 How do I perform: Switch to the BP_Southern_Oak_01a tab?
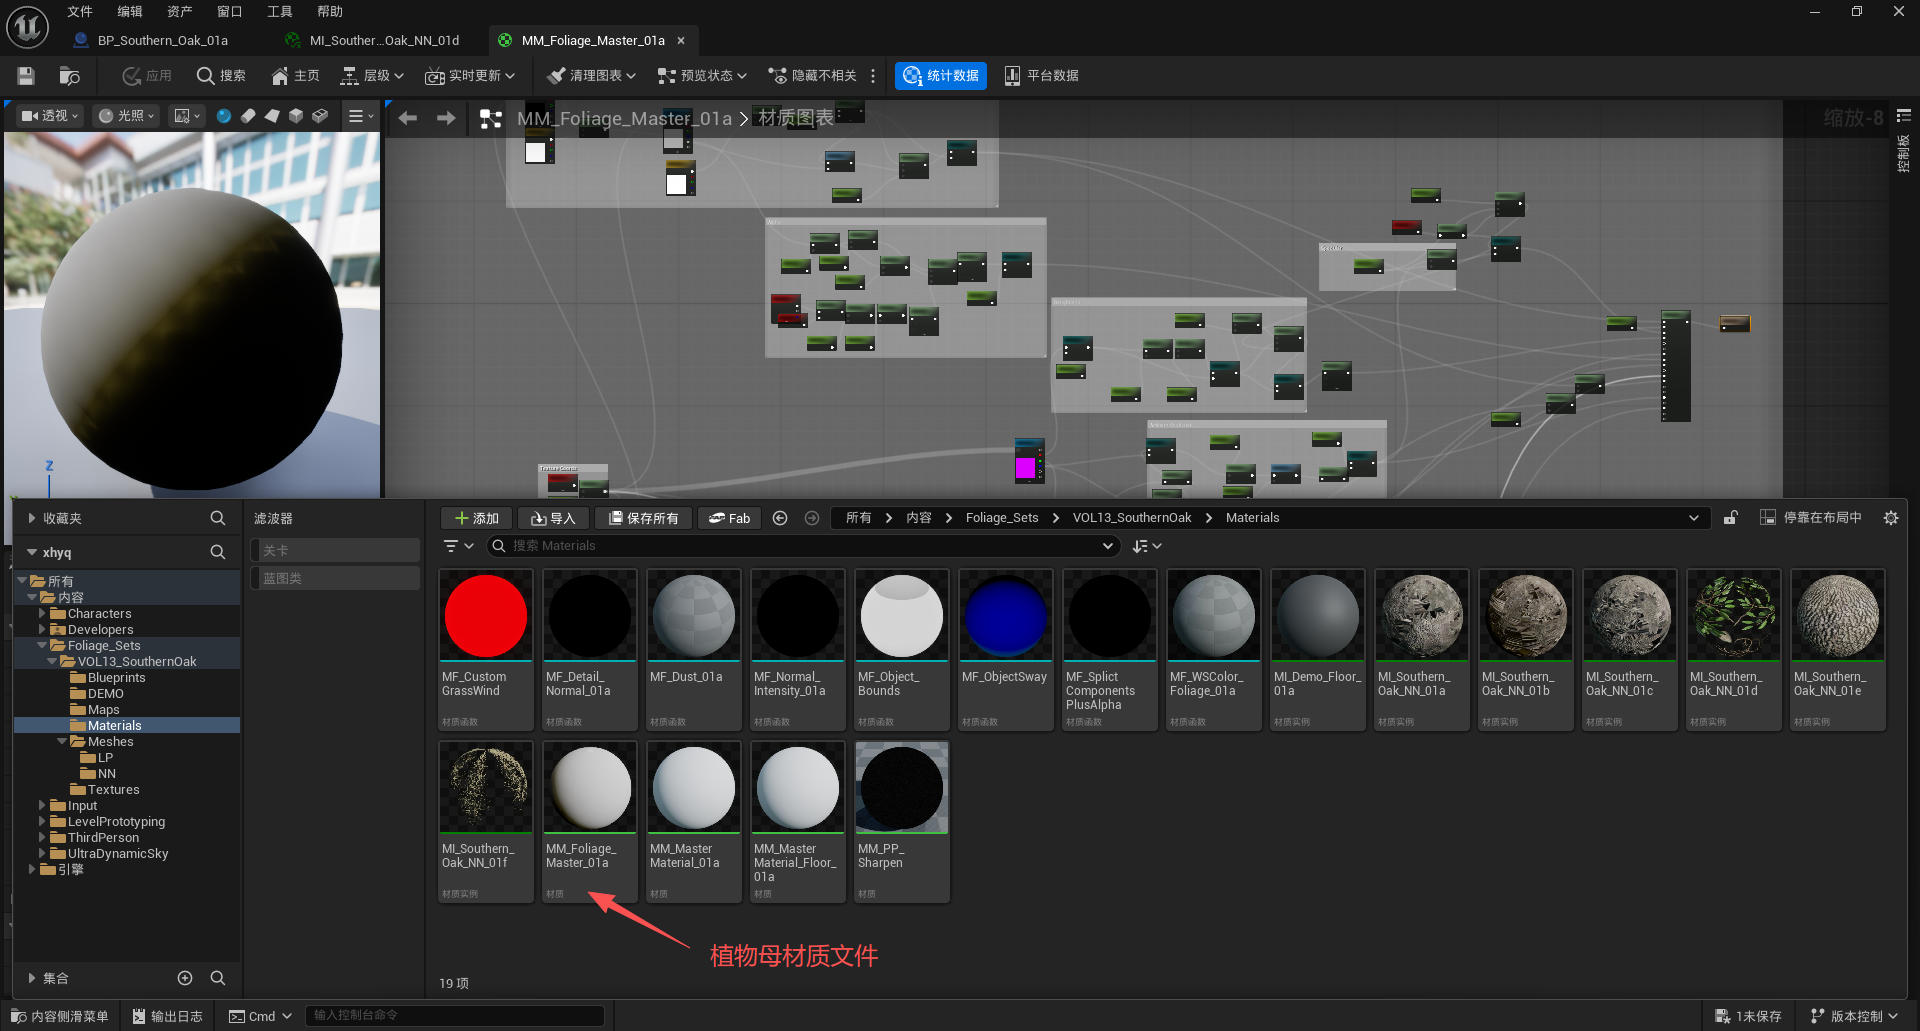click(162, 41)
